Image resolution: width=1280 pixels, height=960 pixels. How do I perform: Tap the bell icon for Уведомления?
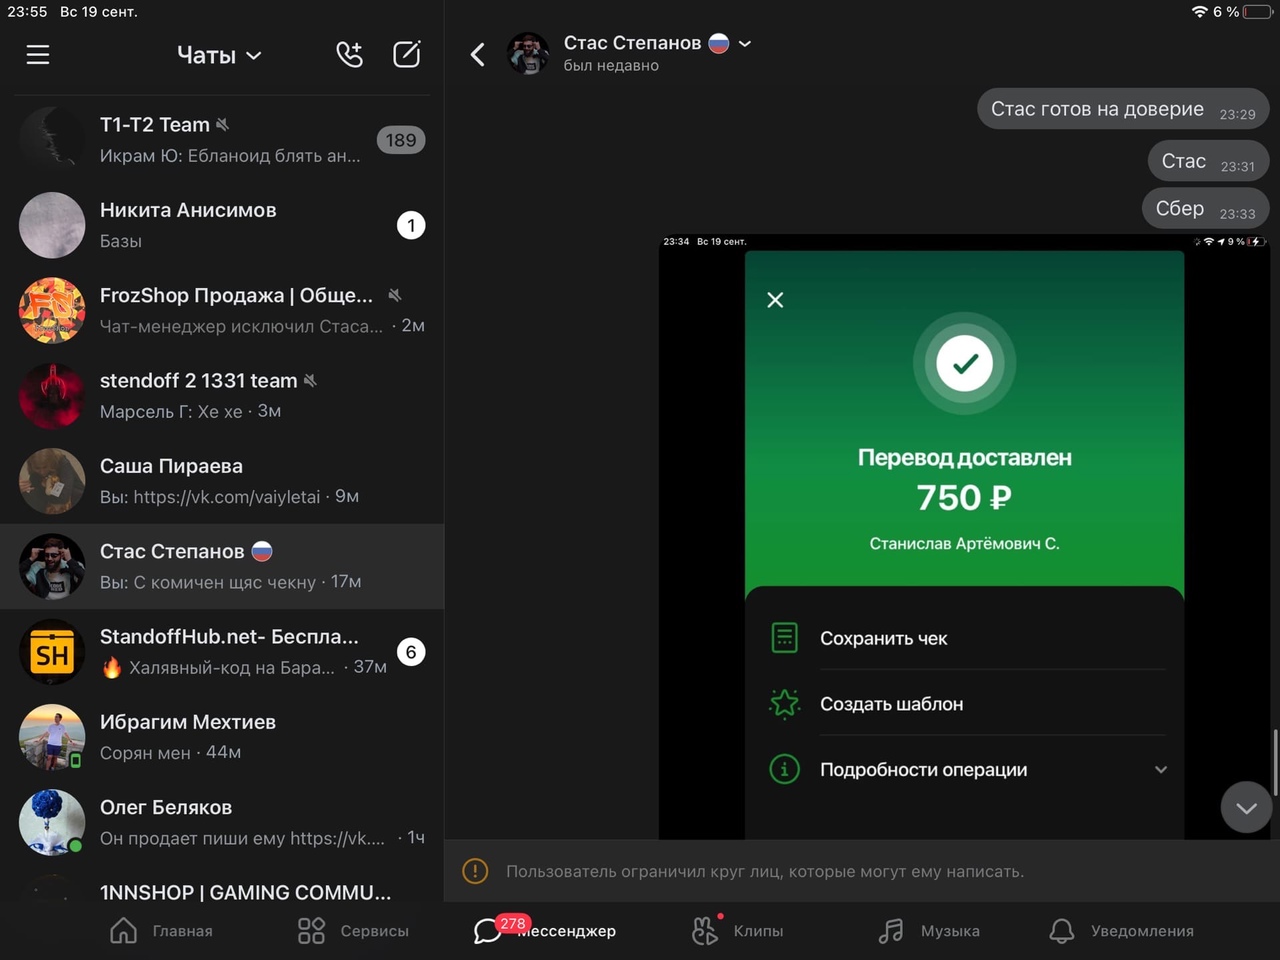tap(1061, 931)
